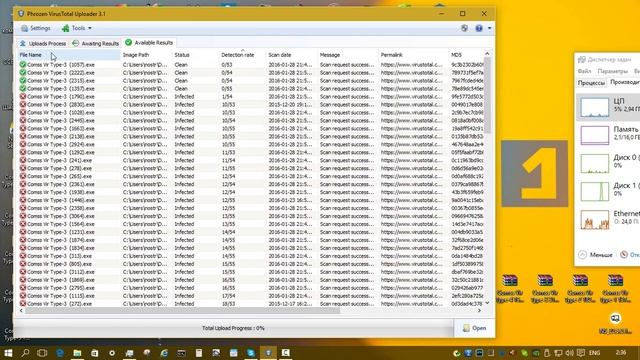Viewport: 640px width, 360px height.
Task: Sort by Status column header
Action: pyautogui.click(x=195, y=55)
